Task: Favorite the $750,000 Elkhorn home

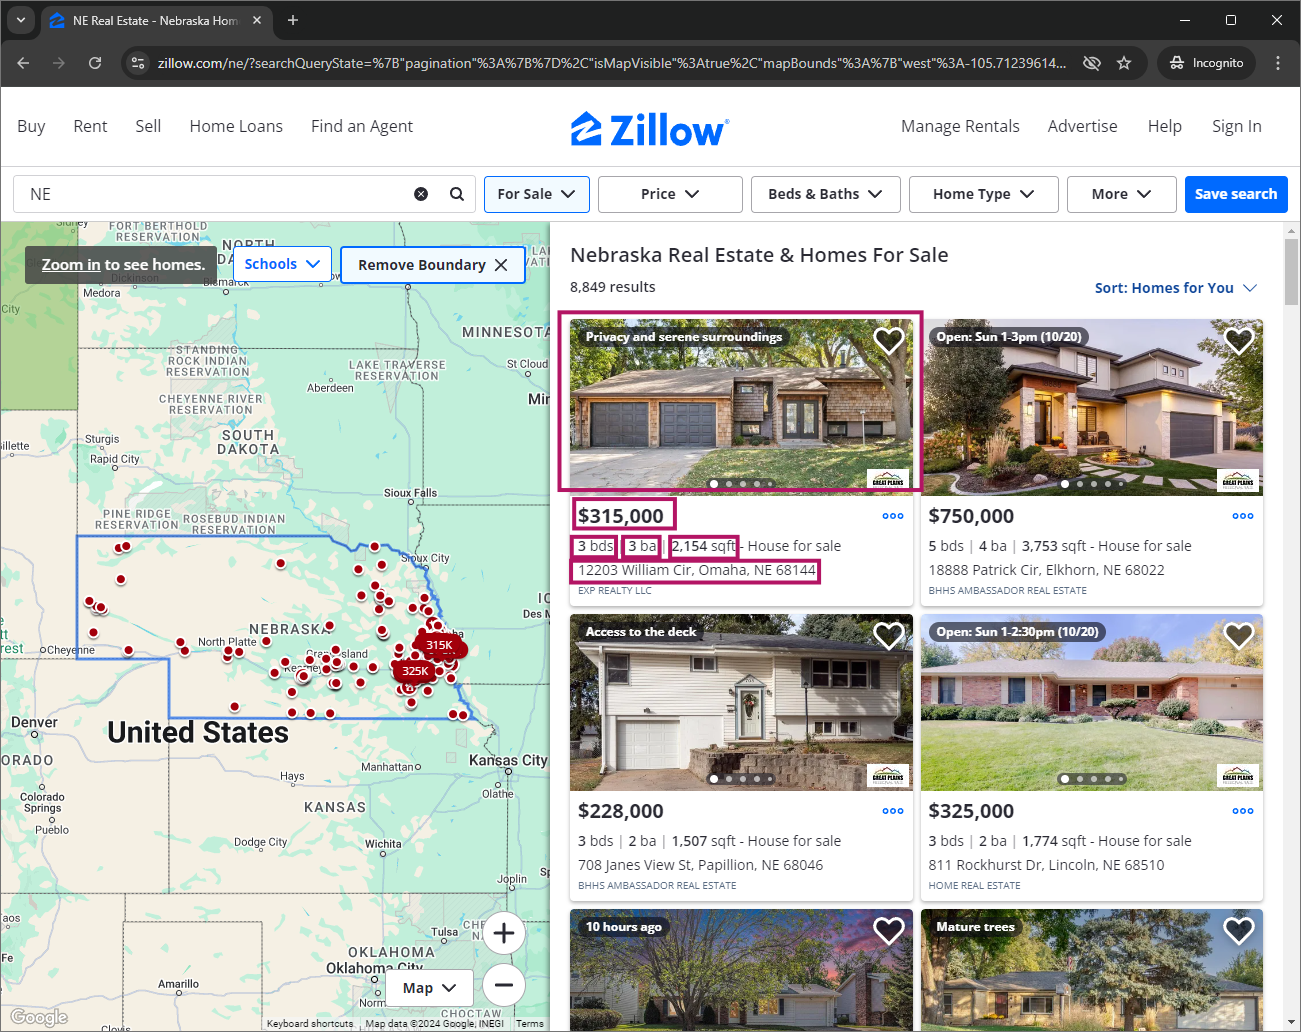Action: pos(1238,340)
